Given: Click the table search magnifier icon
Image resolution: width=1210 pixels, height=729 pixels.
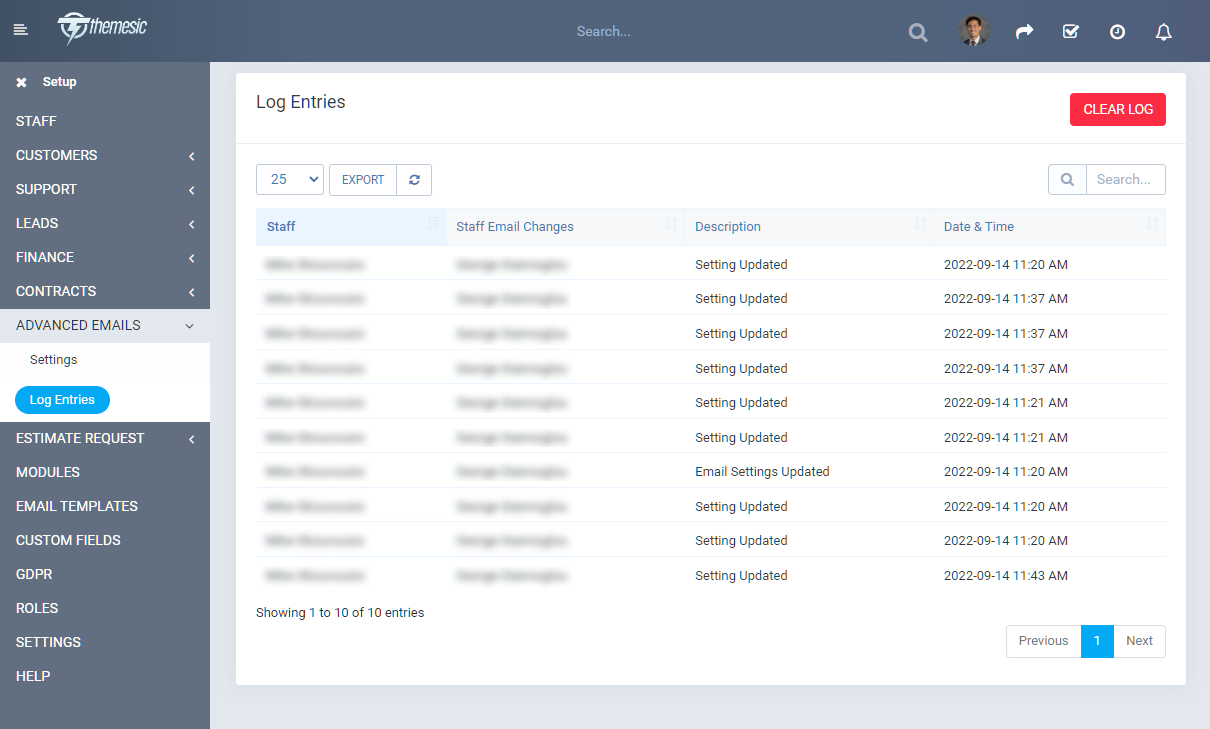Looking at the screenshot, I should [x=1066, y=179].
